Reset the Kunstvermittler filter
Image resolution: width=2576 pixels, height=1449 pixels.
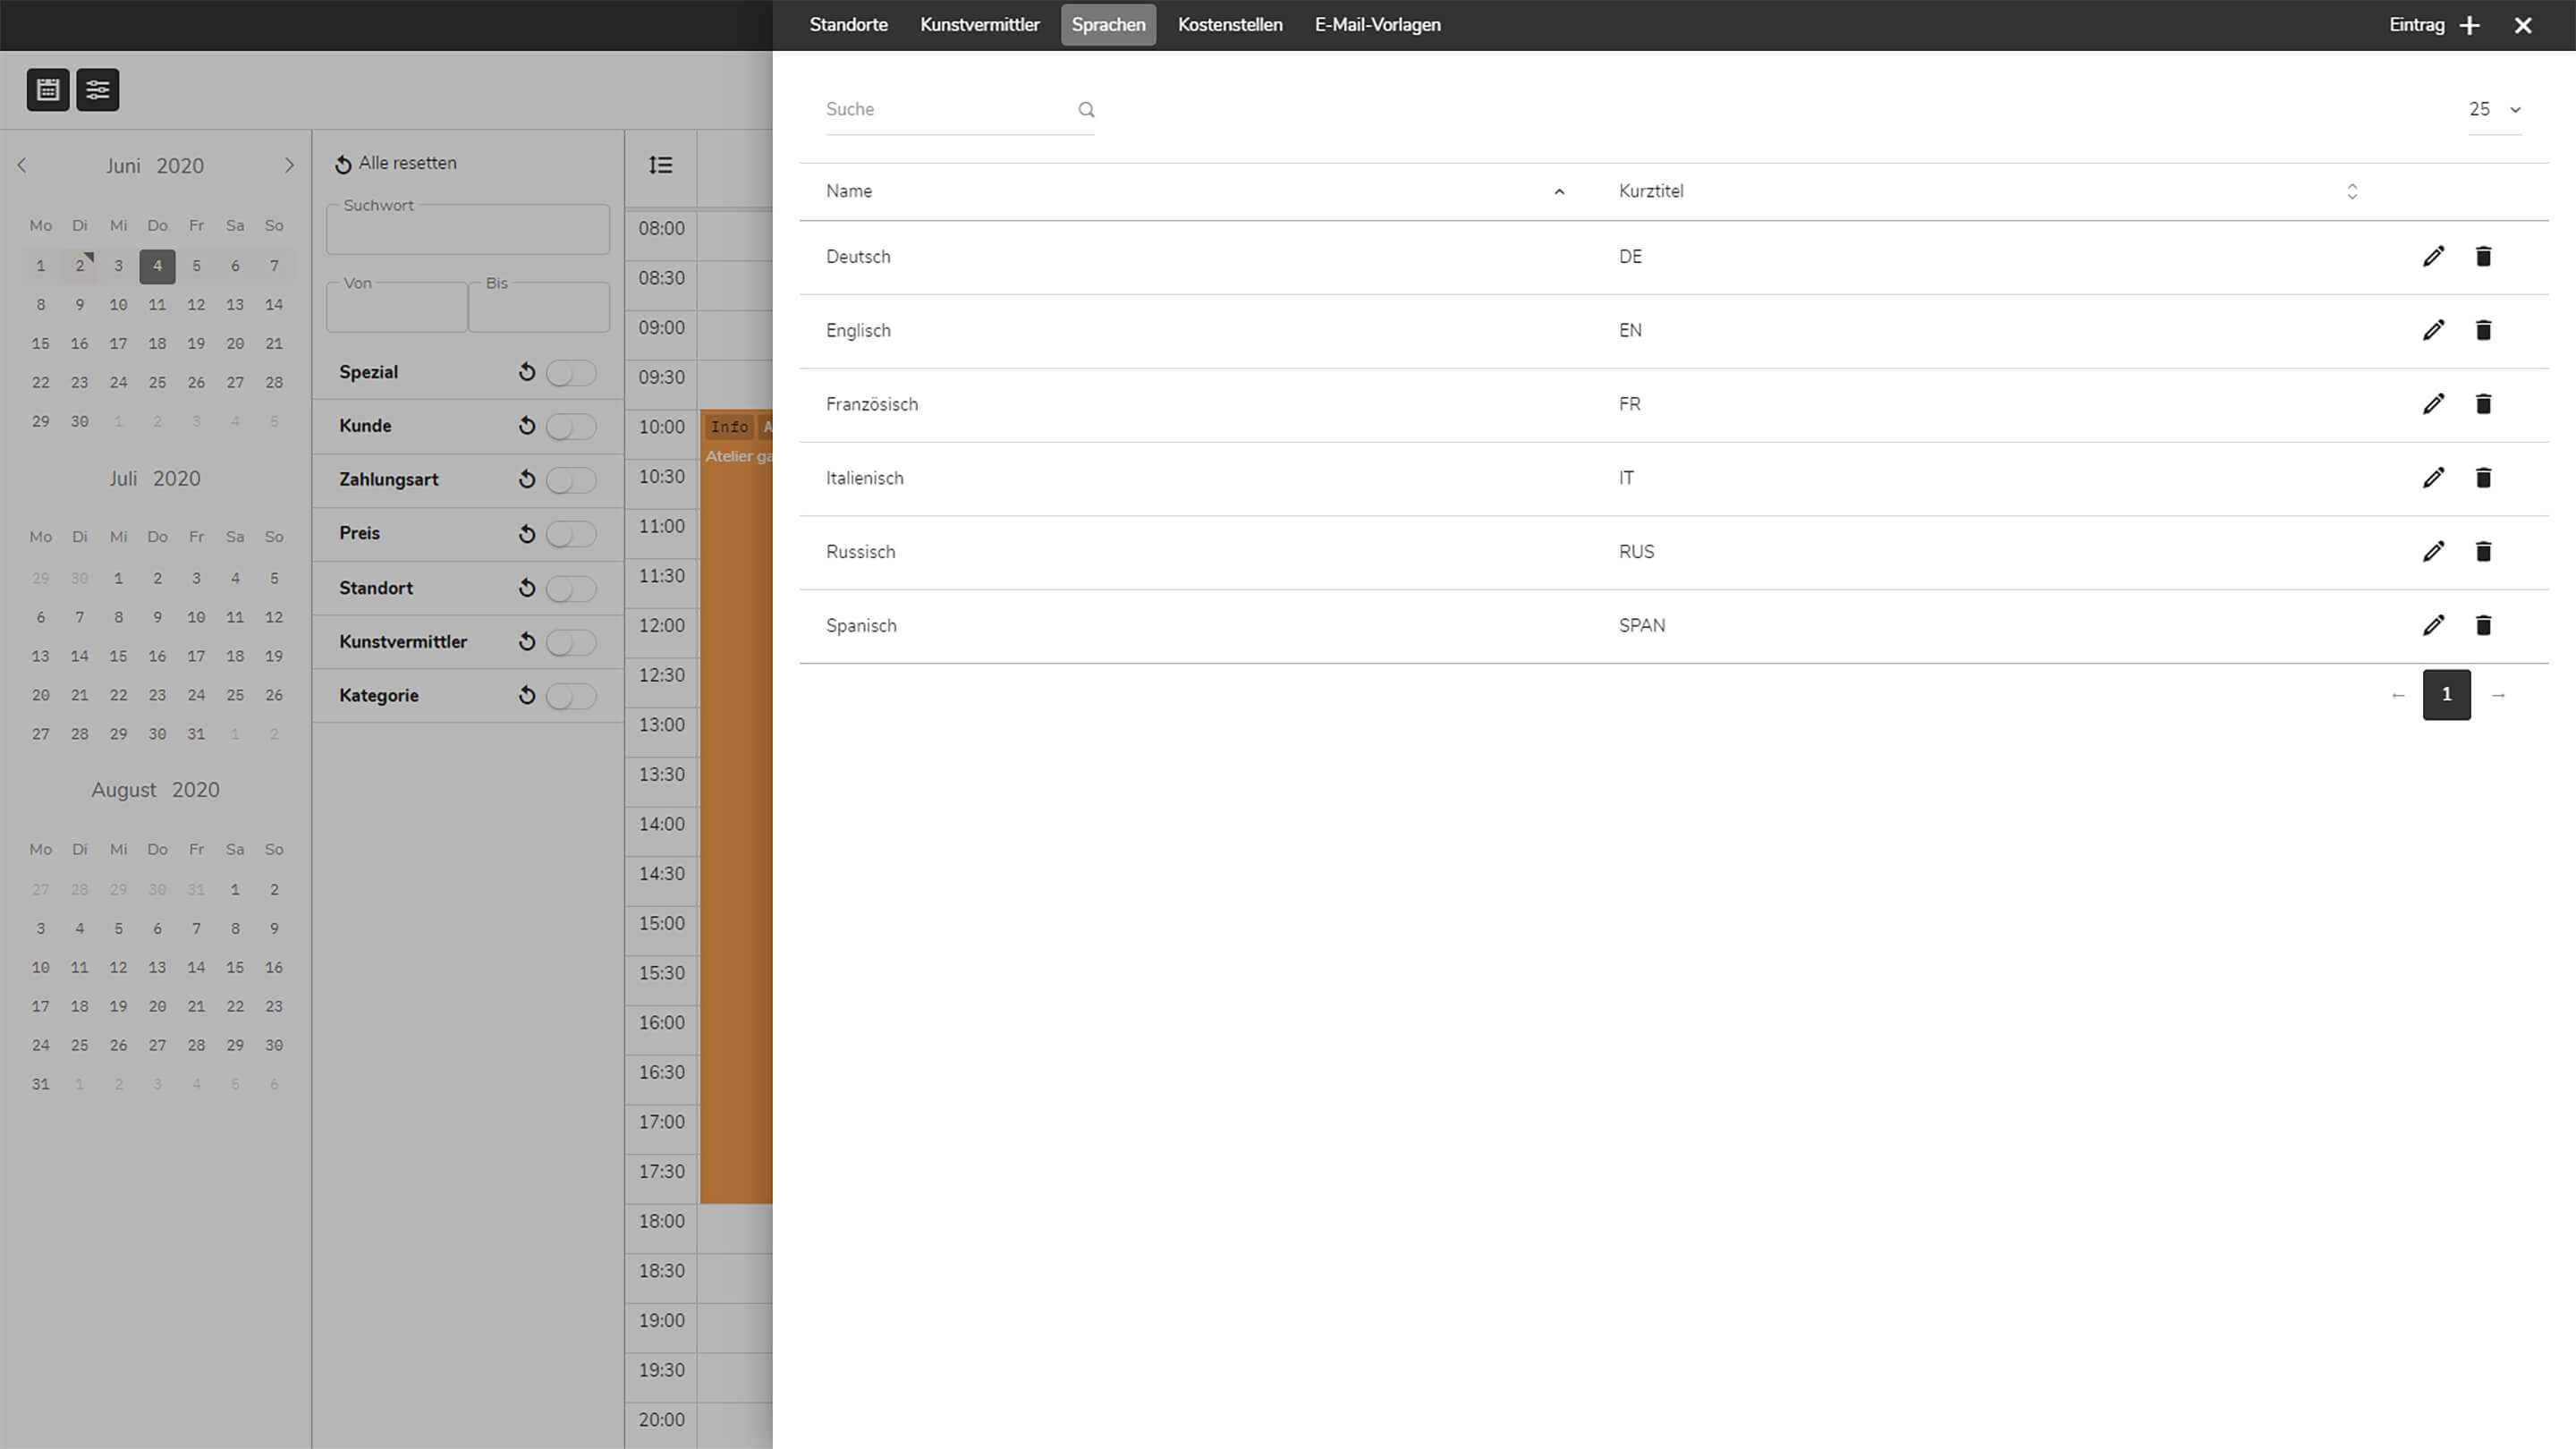click(527, 642)
